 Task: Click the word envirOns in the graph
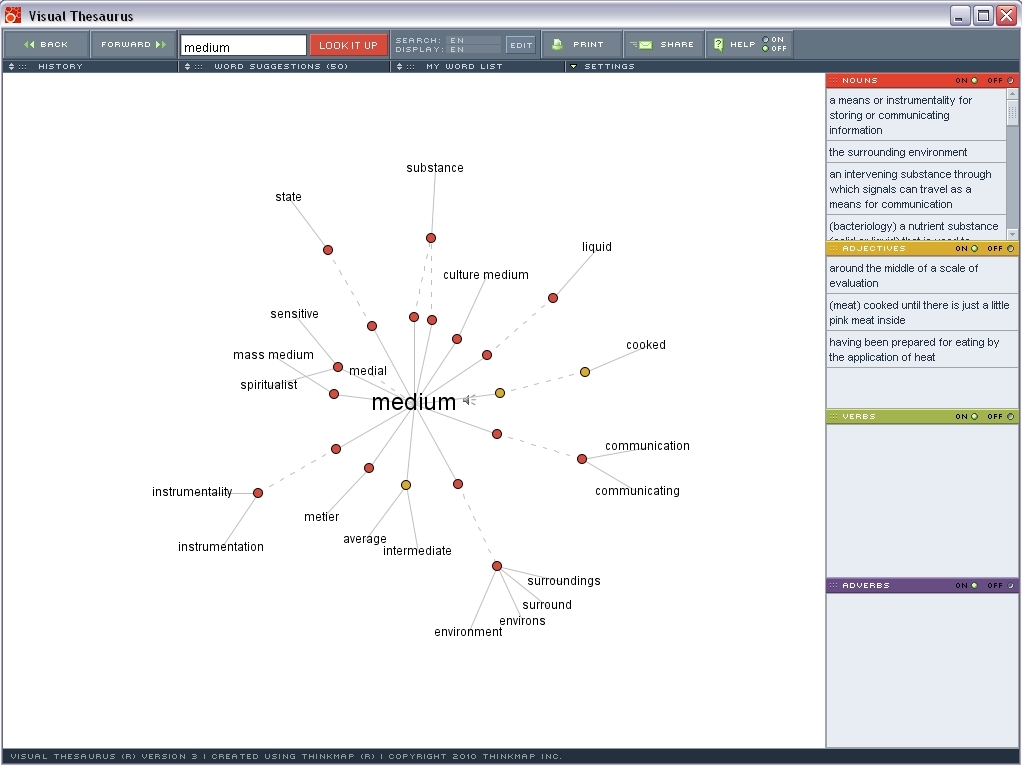(x=522, y=621)
